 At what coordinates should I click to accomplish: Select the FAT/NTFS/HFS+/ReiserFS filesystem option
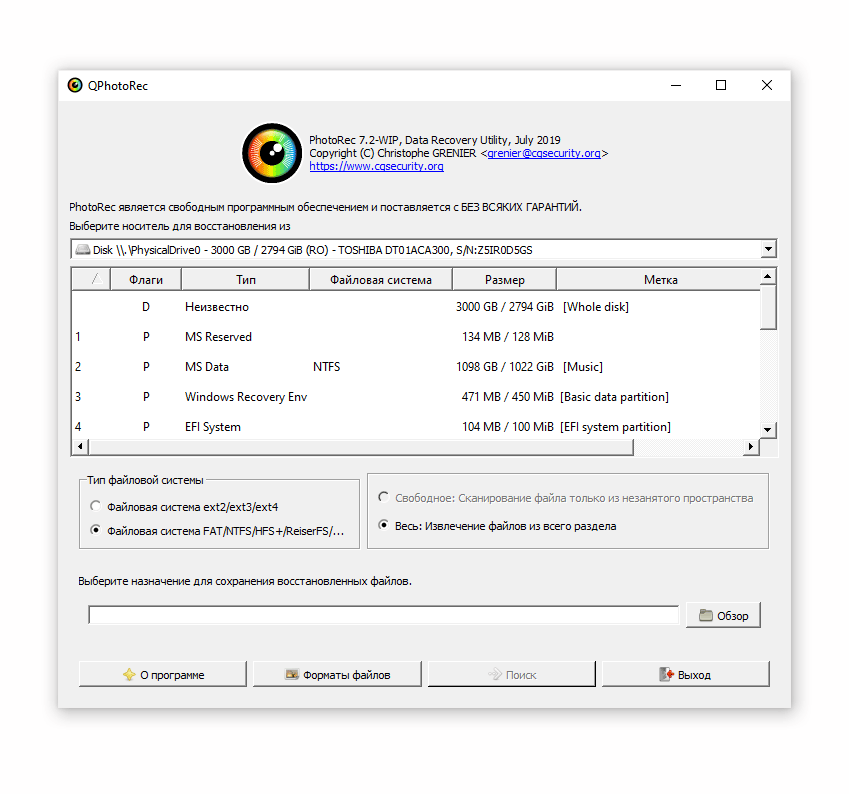point(96,531)
